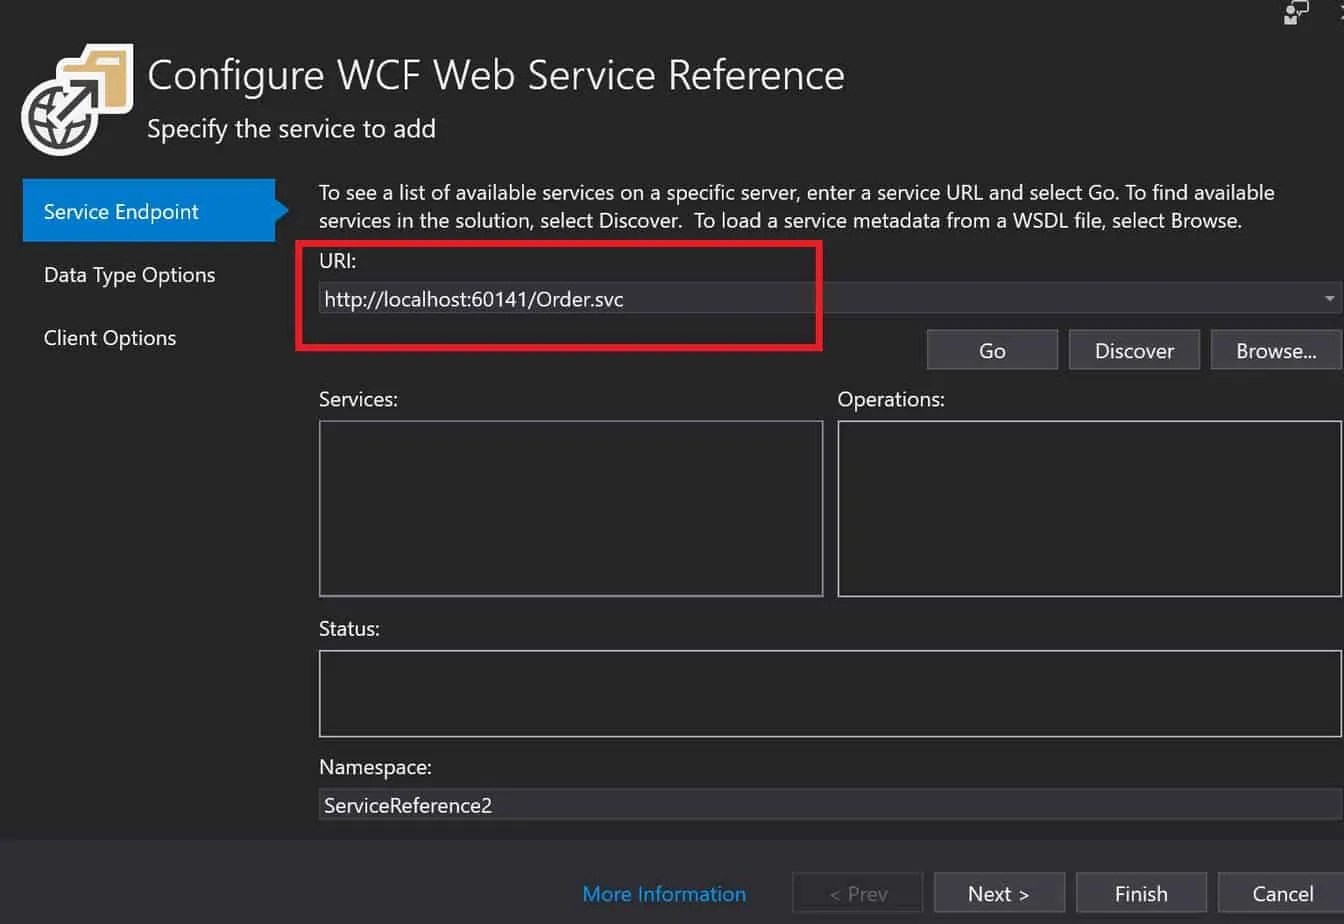Go back using the Prev button
This screenshot has width=1344, height=924.
pyautogui.click(x=857, y=892)
